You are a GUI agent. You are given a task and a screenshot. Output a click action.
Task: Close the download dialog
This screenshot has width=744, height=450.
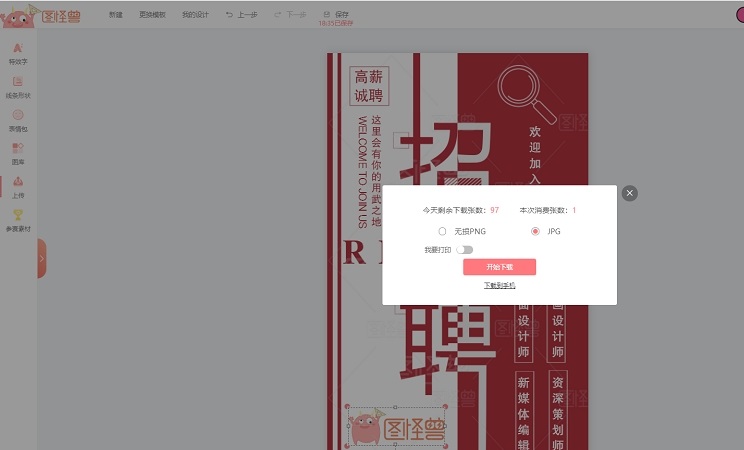pos(629,193)
